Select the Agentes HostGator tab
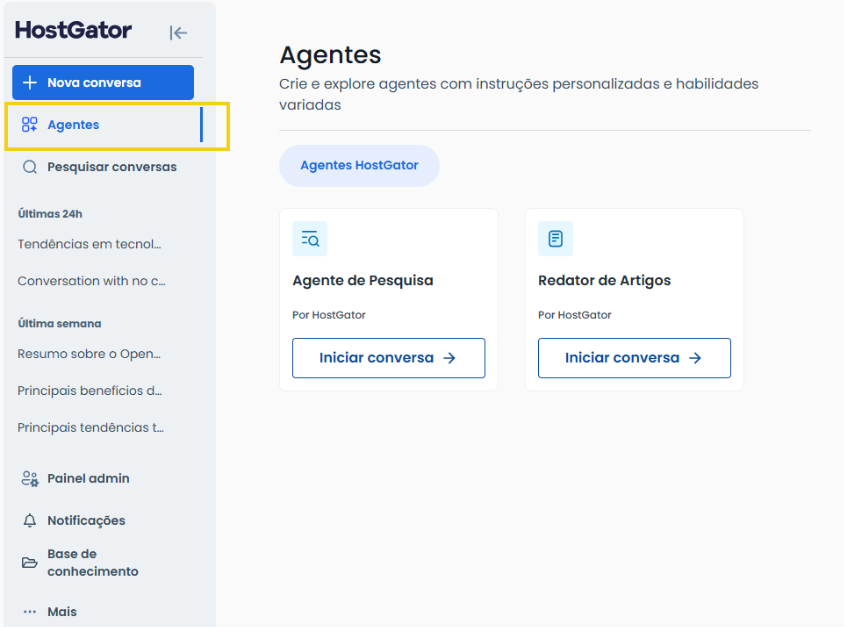 coord(359,166)
